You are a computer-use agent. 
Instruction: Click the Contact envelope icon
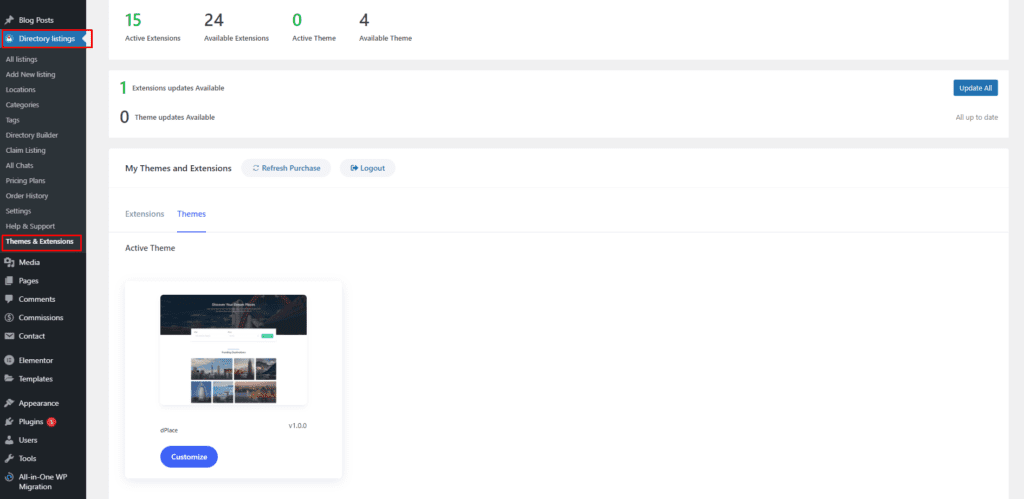point(9,336)
